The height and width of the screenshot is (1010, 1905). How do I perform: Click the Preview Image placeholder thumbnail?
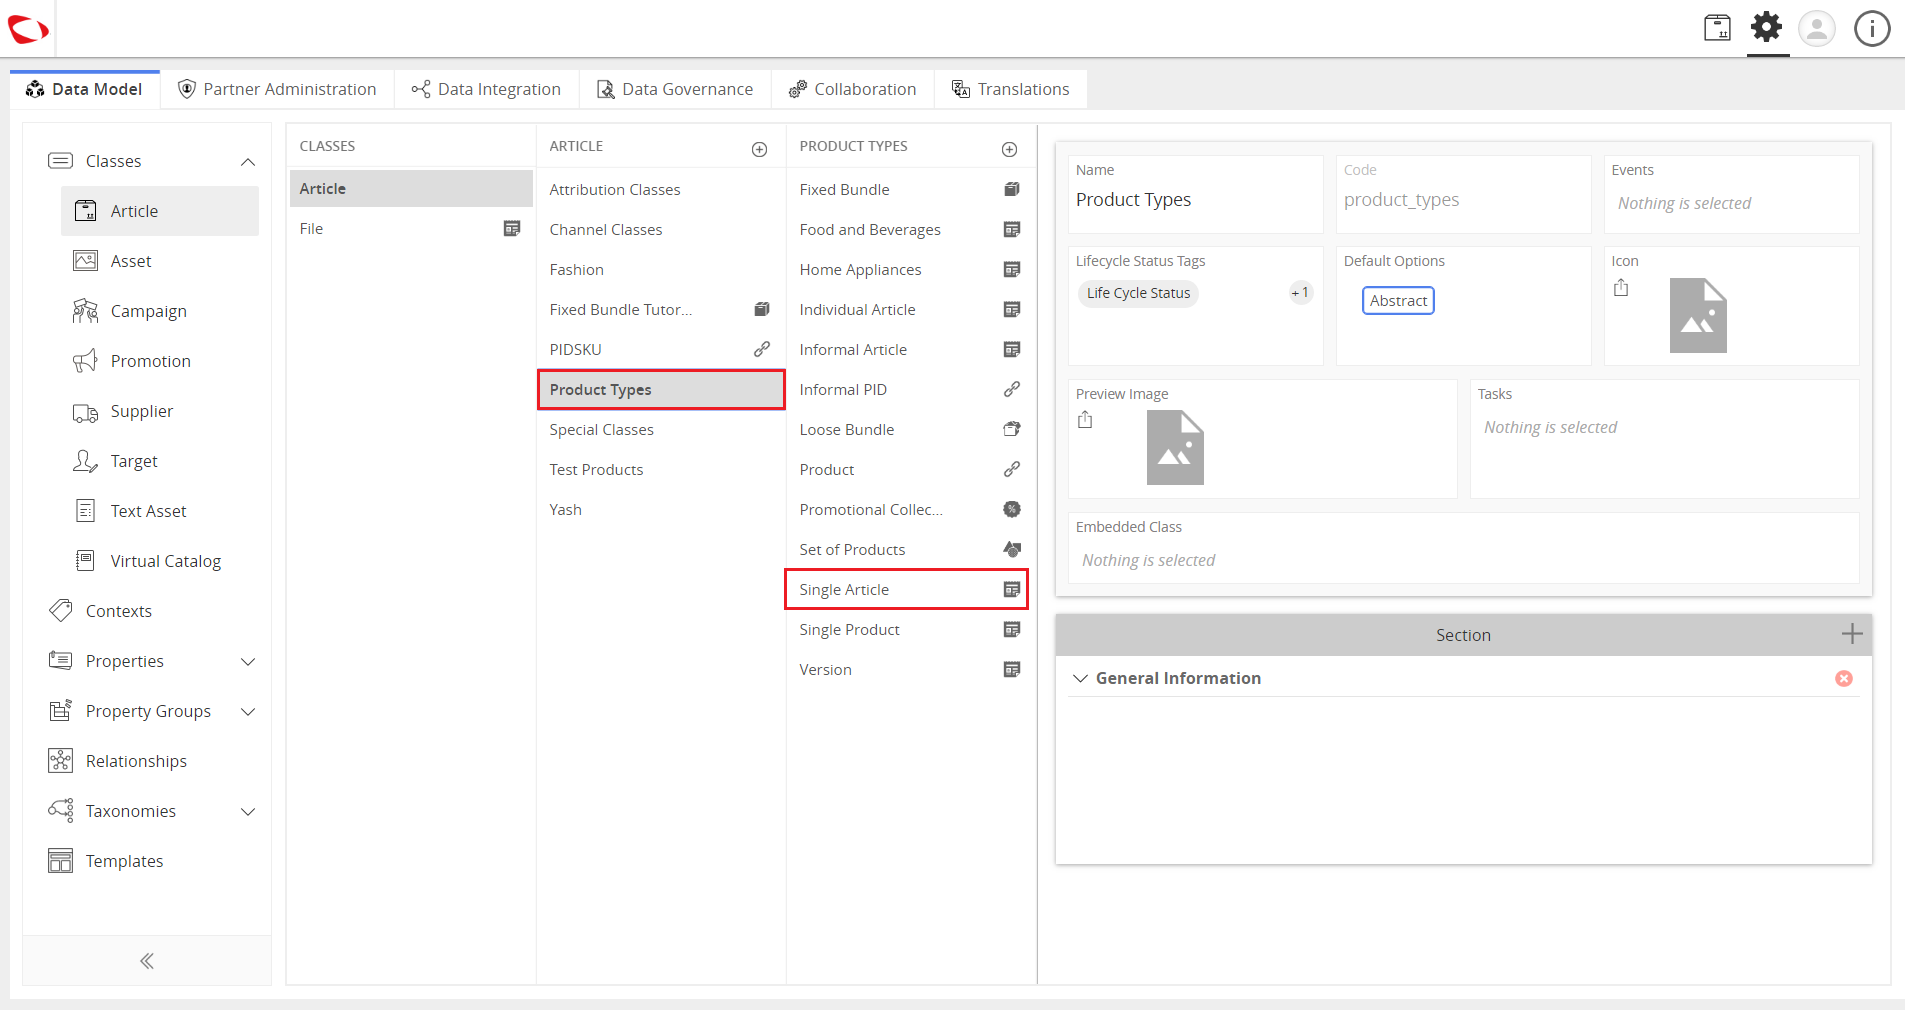tap(1175, 448)
